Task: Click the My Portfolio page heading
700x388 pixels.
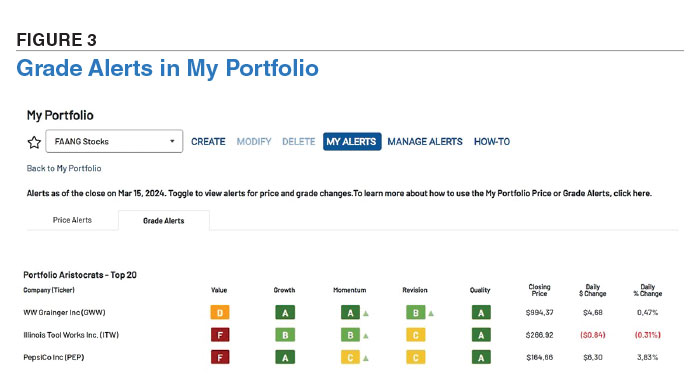Action: [60, 115]
